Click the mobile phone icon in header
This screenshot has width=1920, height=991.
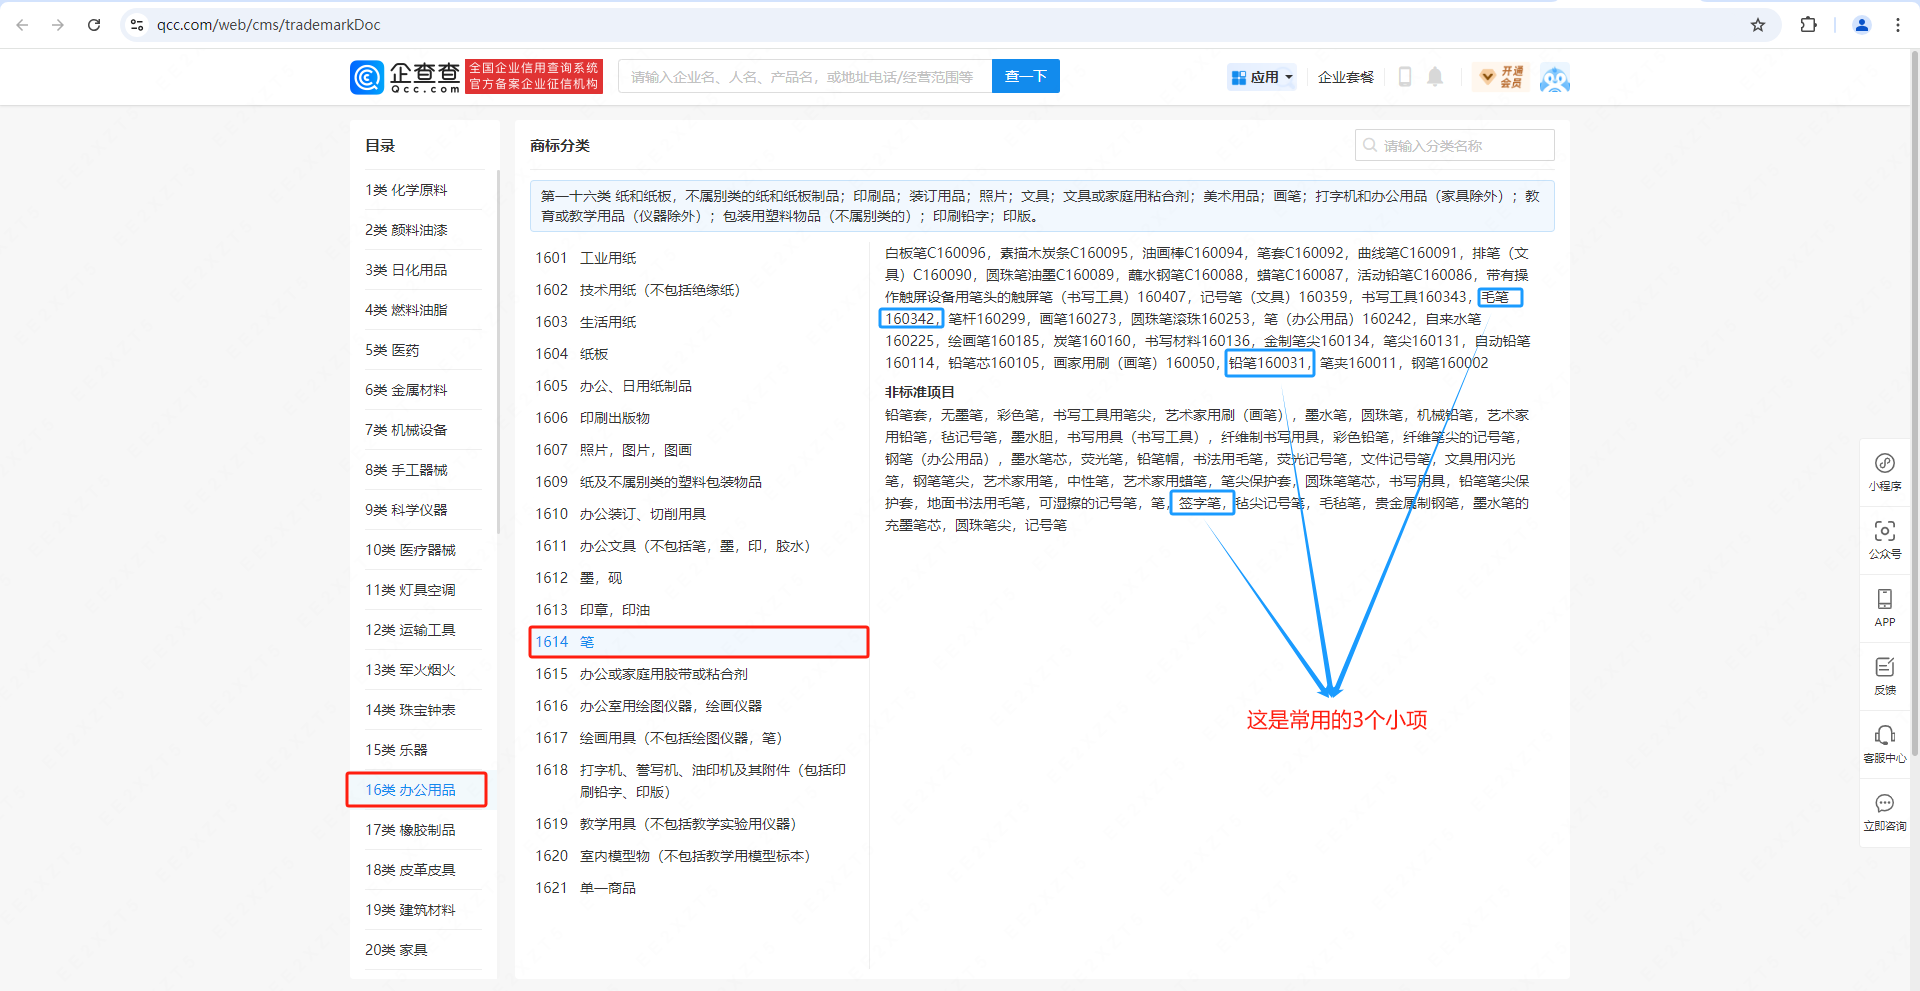[1405, 77]
